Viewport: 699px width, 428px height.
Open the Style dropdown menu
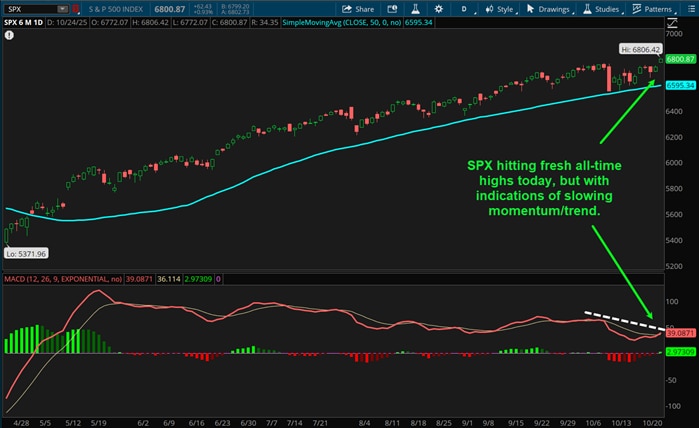[501, 9]
